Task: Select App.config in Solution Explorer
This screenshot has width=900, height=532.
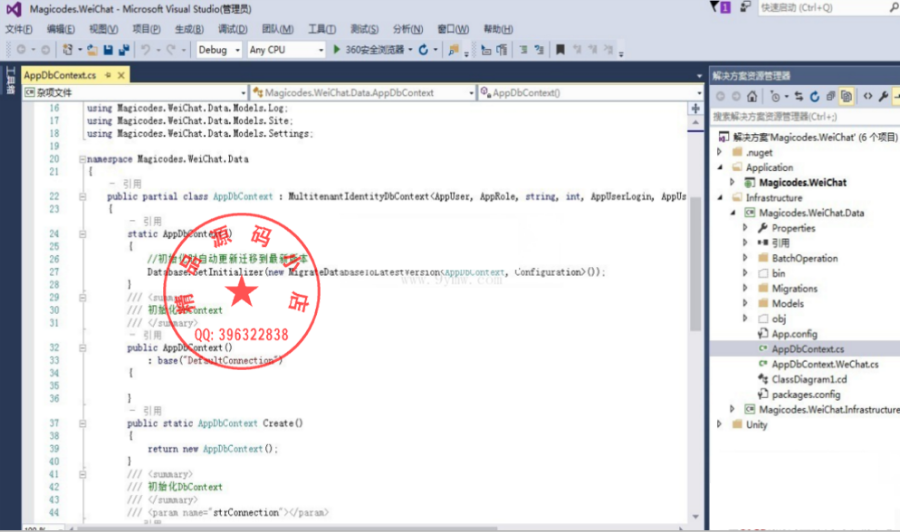Action: 794,333
